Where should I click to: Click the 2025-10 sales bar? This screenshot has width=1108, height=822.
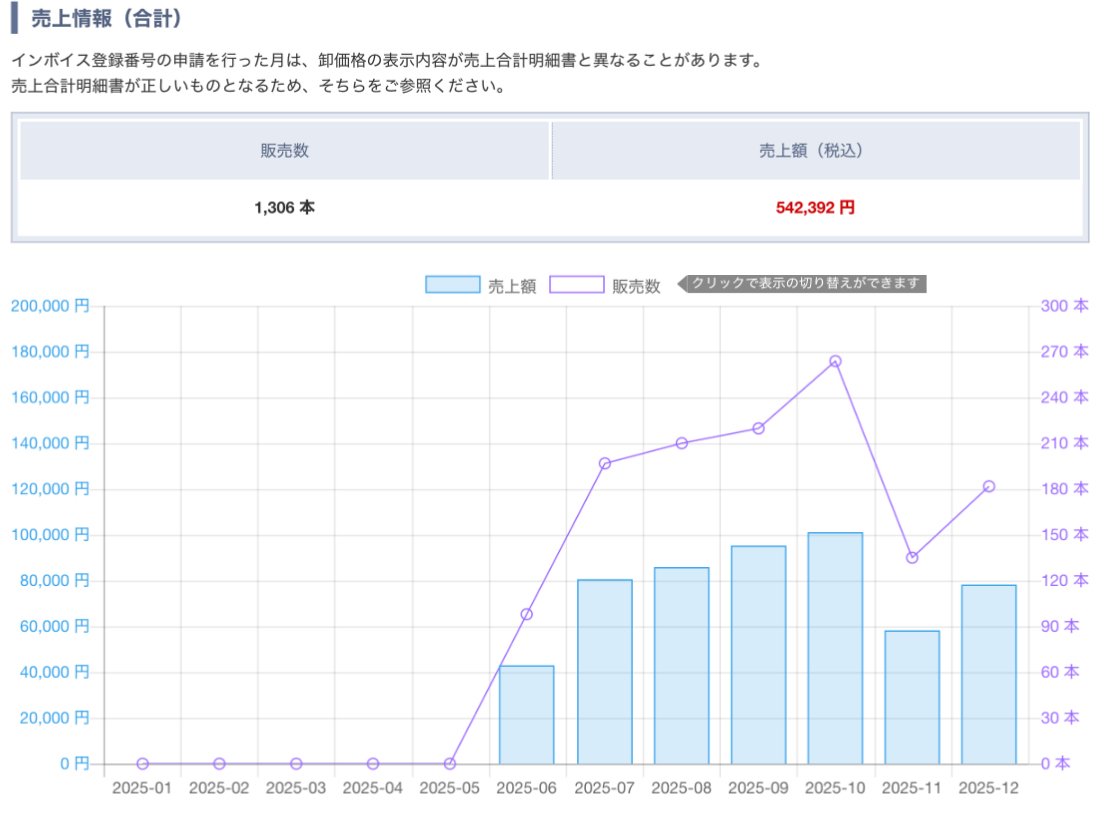[835, 648]
